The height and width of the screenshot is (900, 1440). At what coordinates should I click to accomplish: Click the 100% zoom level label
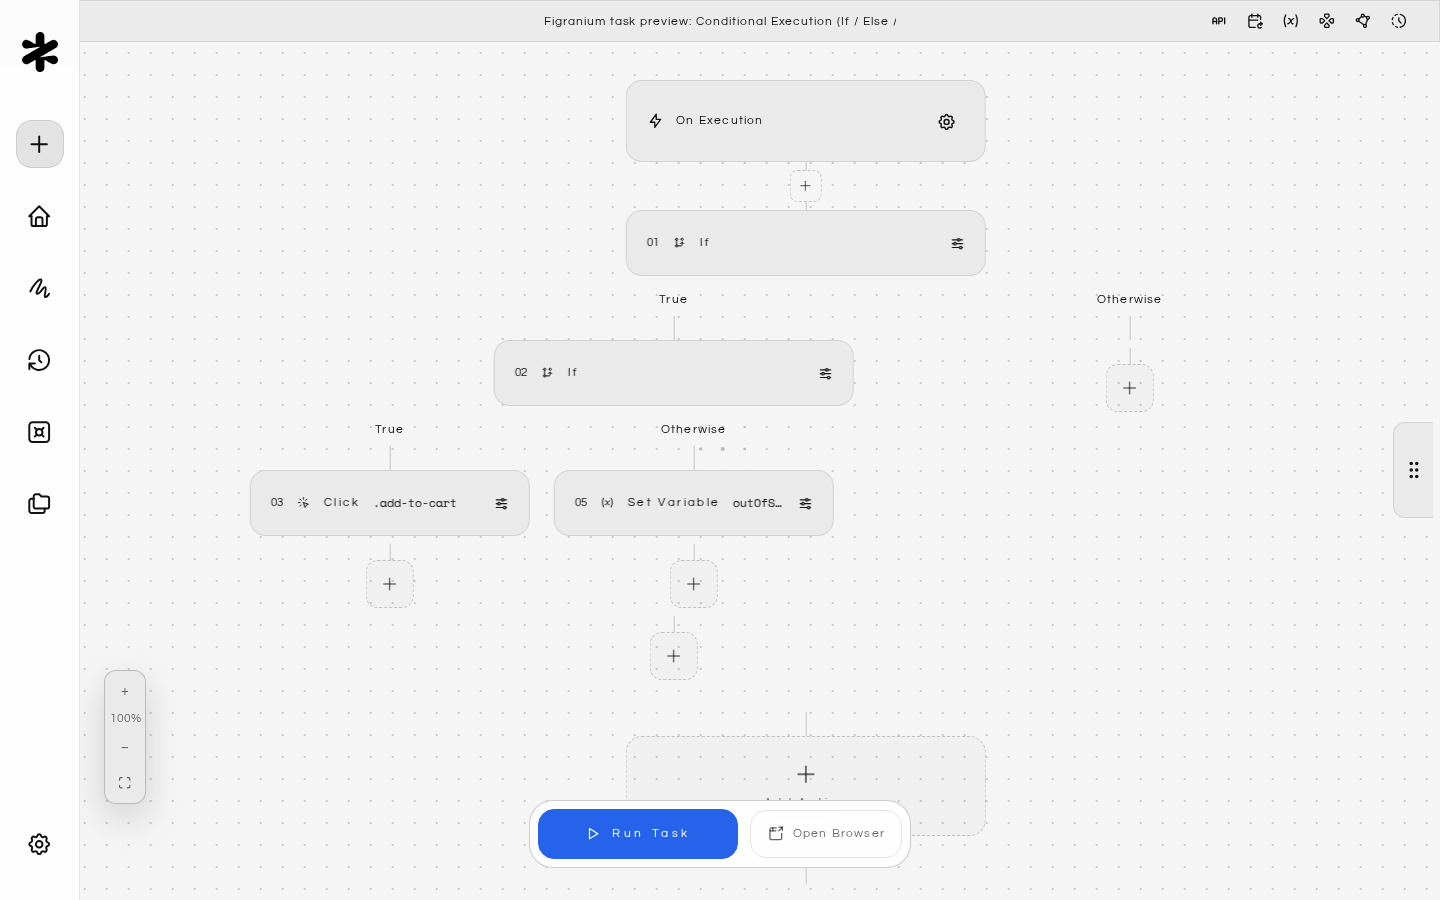pos(126,719)
